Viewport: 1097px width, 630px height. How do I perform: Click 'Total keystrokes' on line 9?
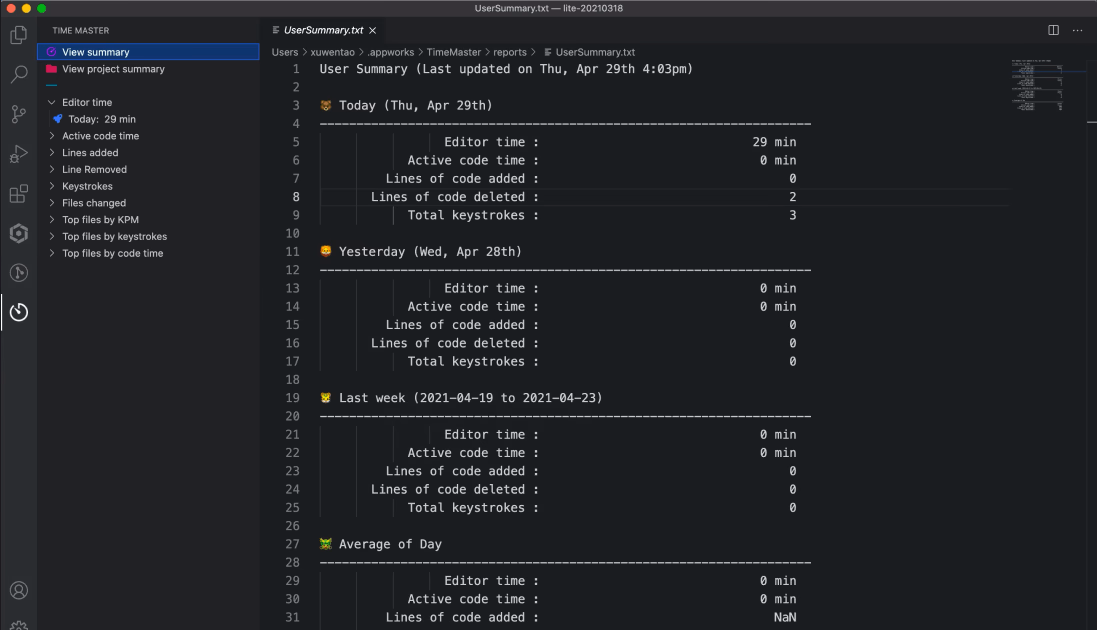point(466,215)
